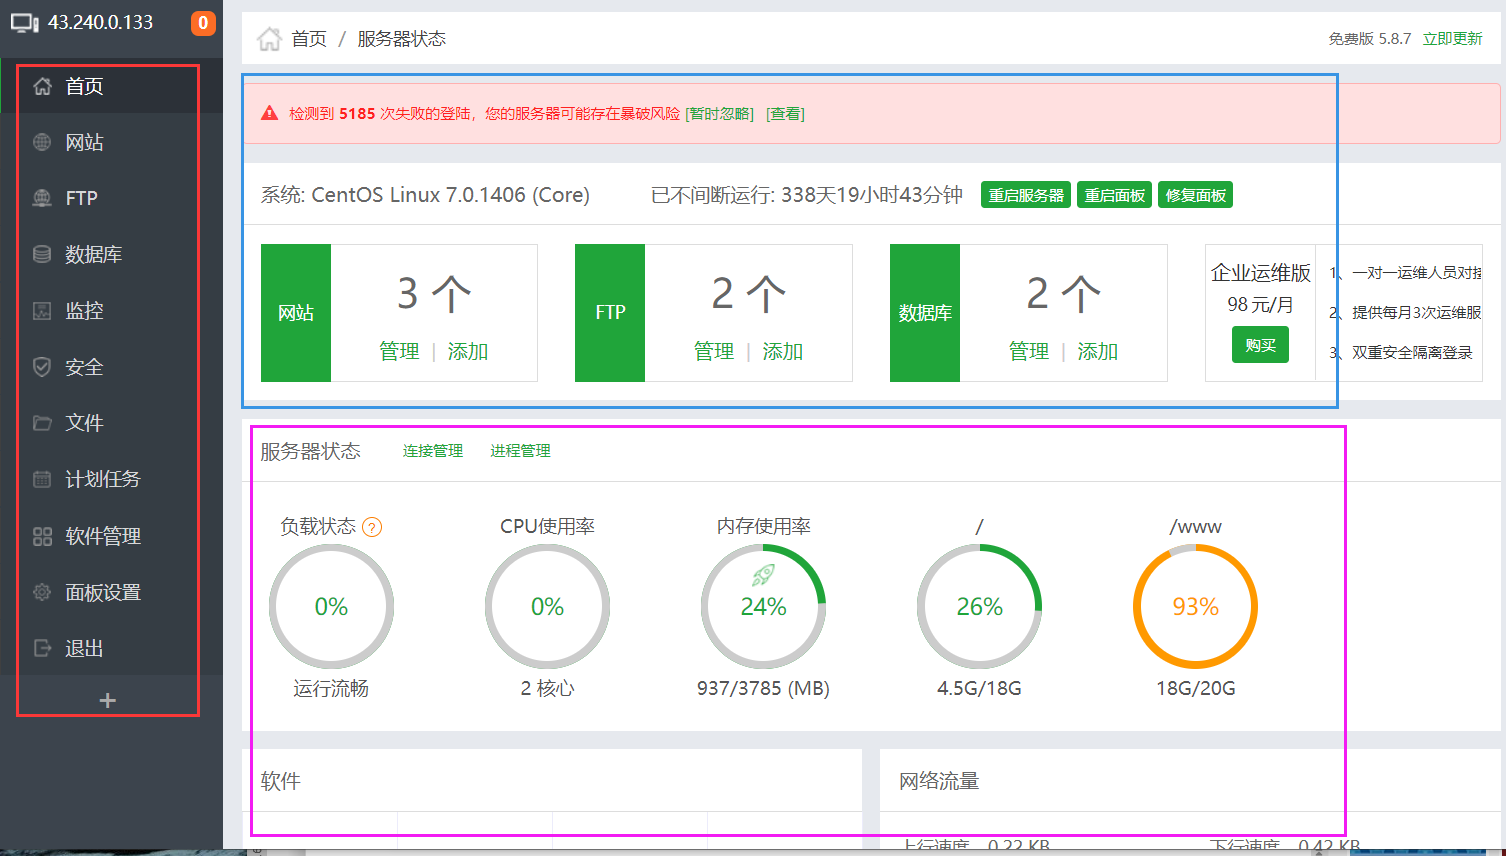The width and height of the screenshot is (1506, 856).
Task: Click the 重启面板 button
Action: pos(1115,195)
